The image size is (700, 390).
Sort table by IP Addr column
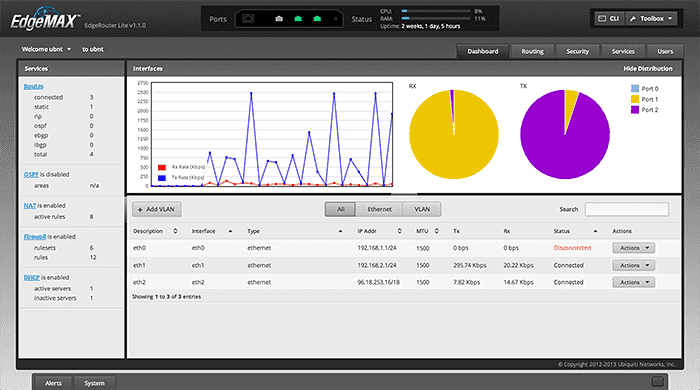[x=379, y=231]
